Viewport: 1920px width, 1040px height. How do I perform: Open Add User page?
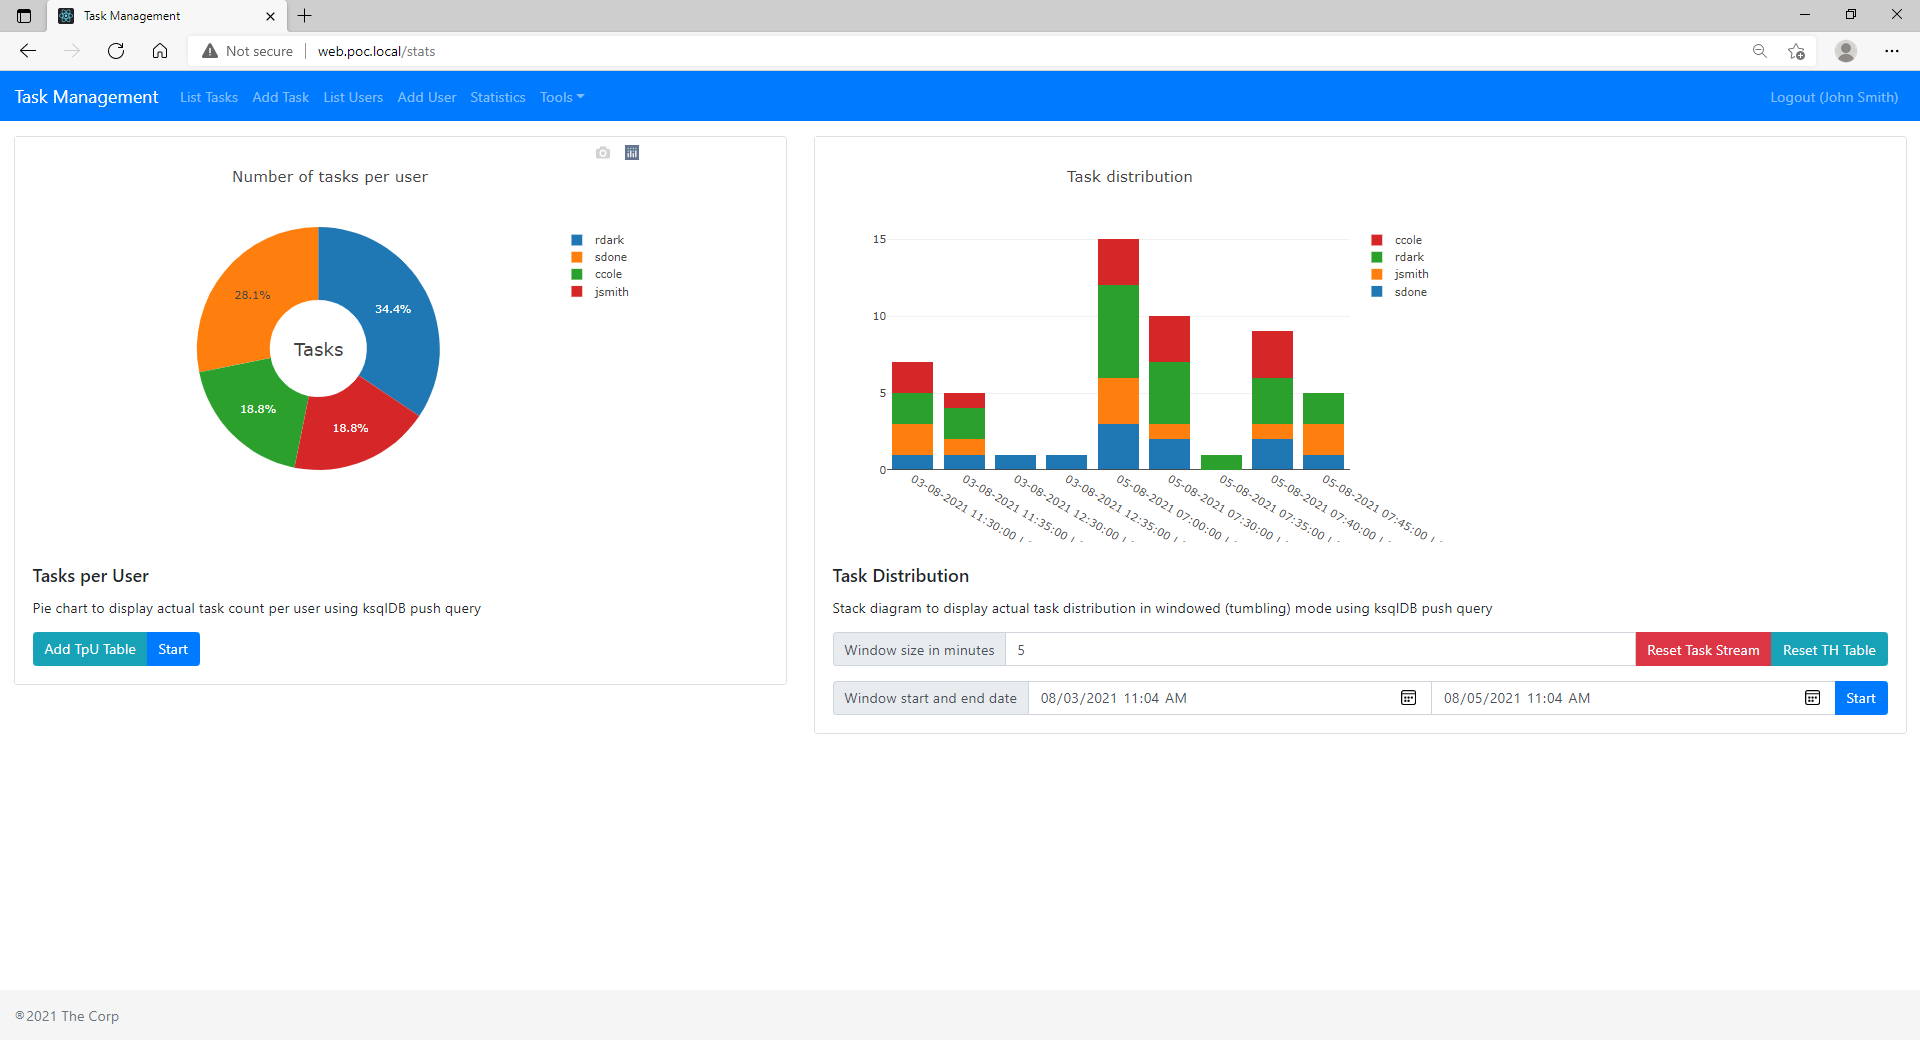pos(427,97)
